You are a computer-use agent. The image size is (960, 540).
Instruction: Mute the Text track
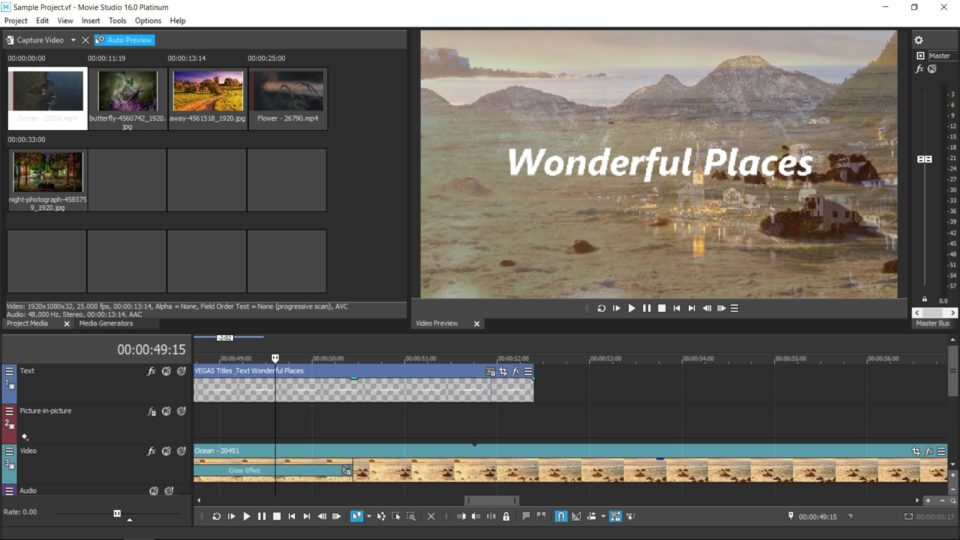(166, 371)
